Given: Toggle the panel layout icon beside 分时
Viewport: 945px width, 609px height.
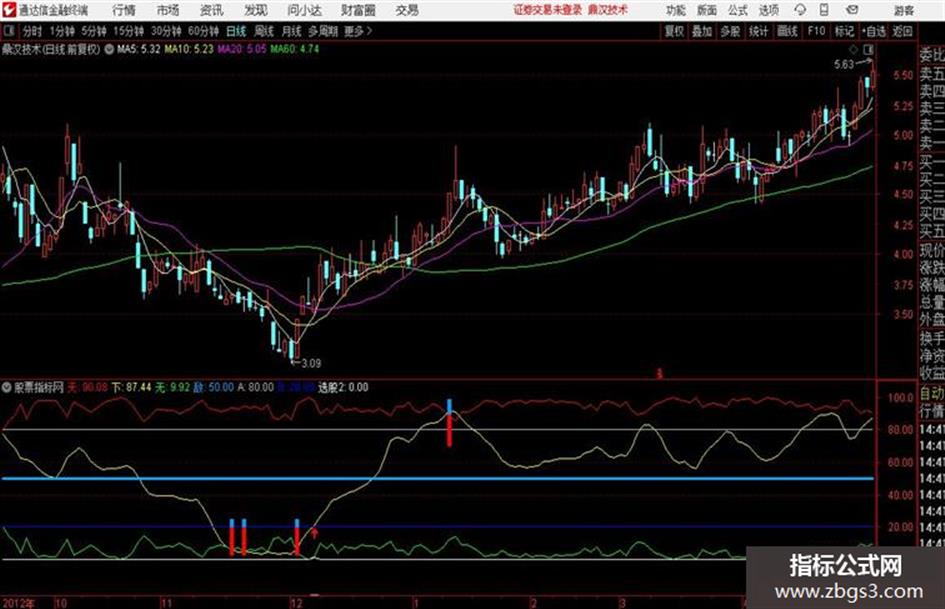Looking at the screenshot, I should pos(8,31).
